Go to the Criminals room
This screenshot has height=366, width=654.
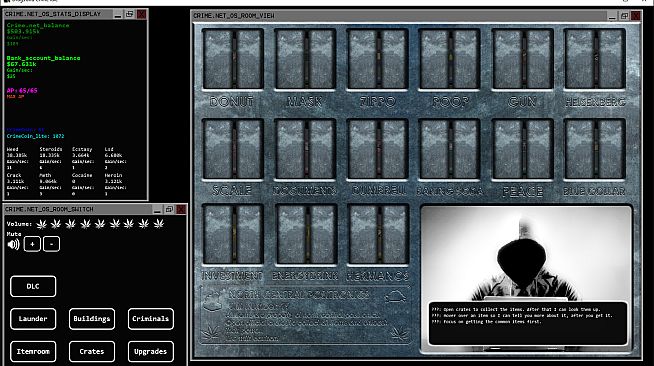(151, 319)
